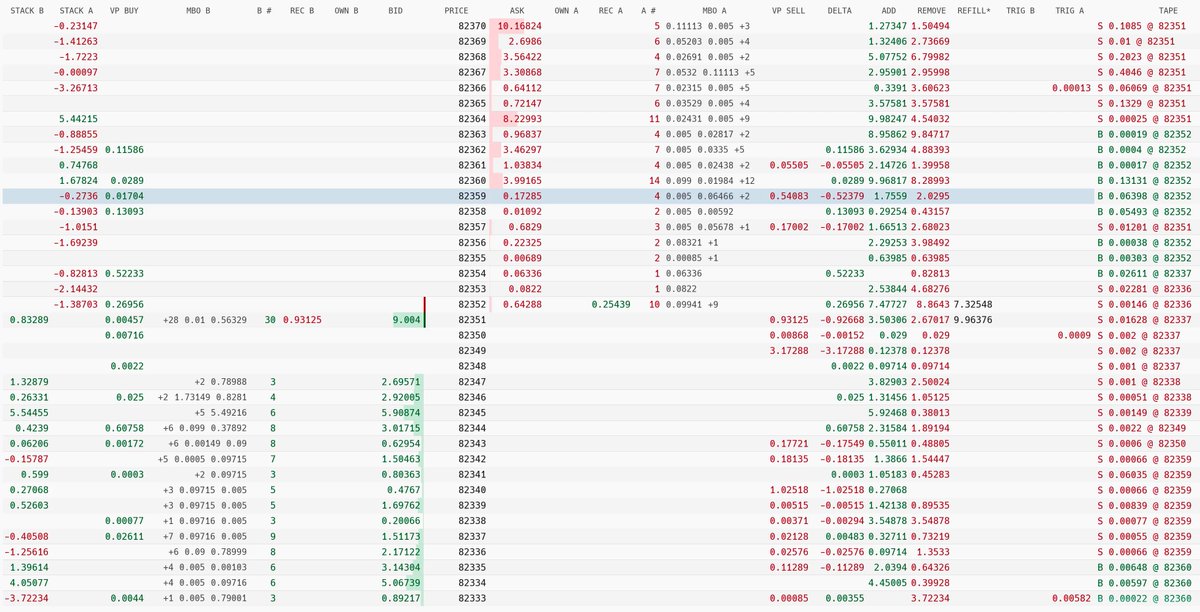Click the VP SELL column header
The image size is (1200, 612).
pos(788,9)
